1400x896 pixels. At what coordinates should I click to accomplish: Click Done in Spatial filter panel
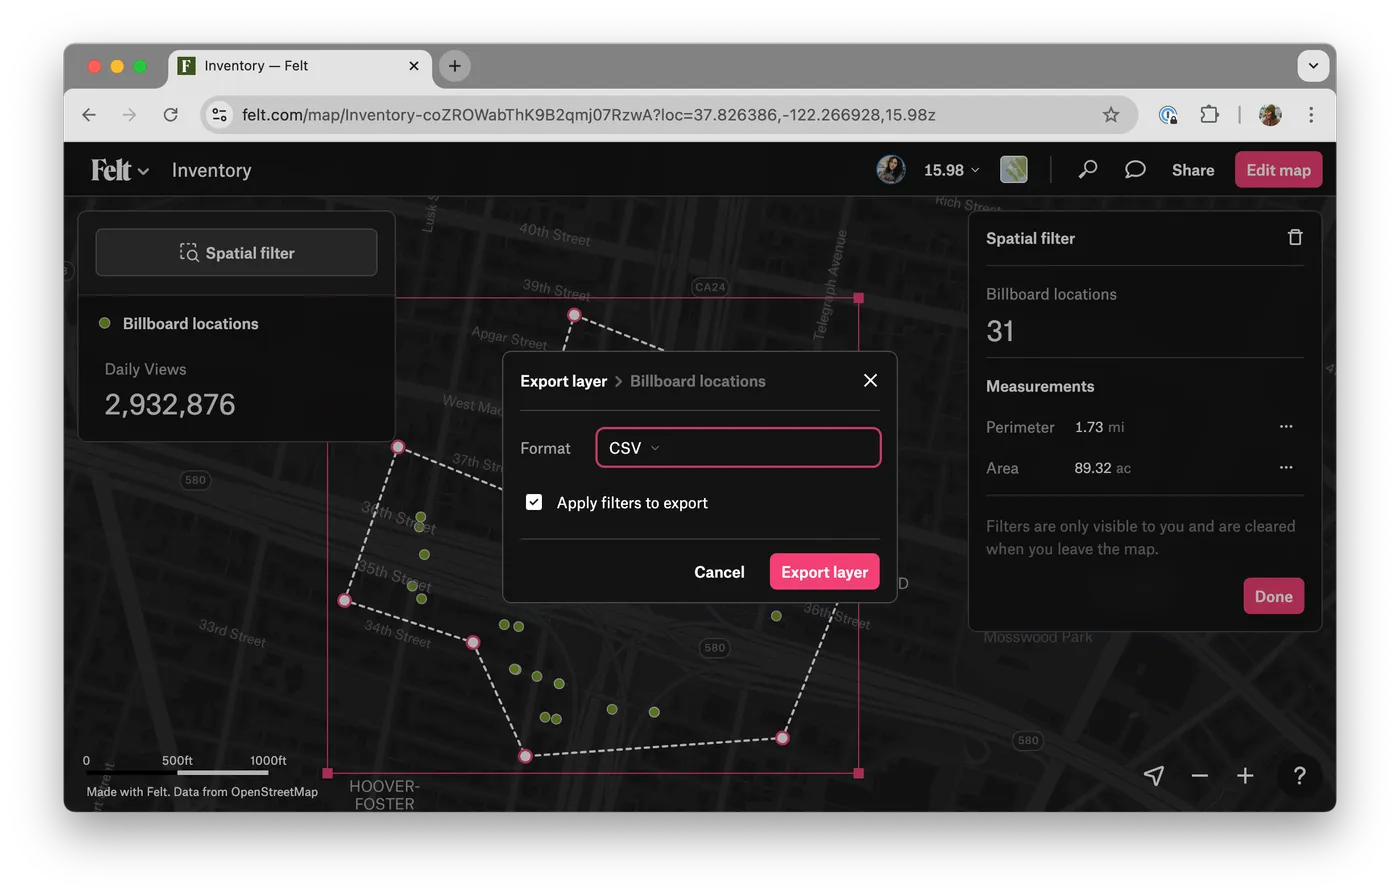point(1273,596)
